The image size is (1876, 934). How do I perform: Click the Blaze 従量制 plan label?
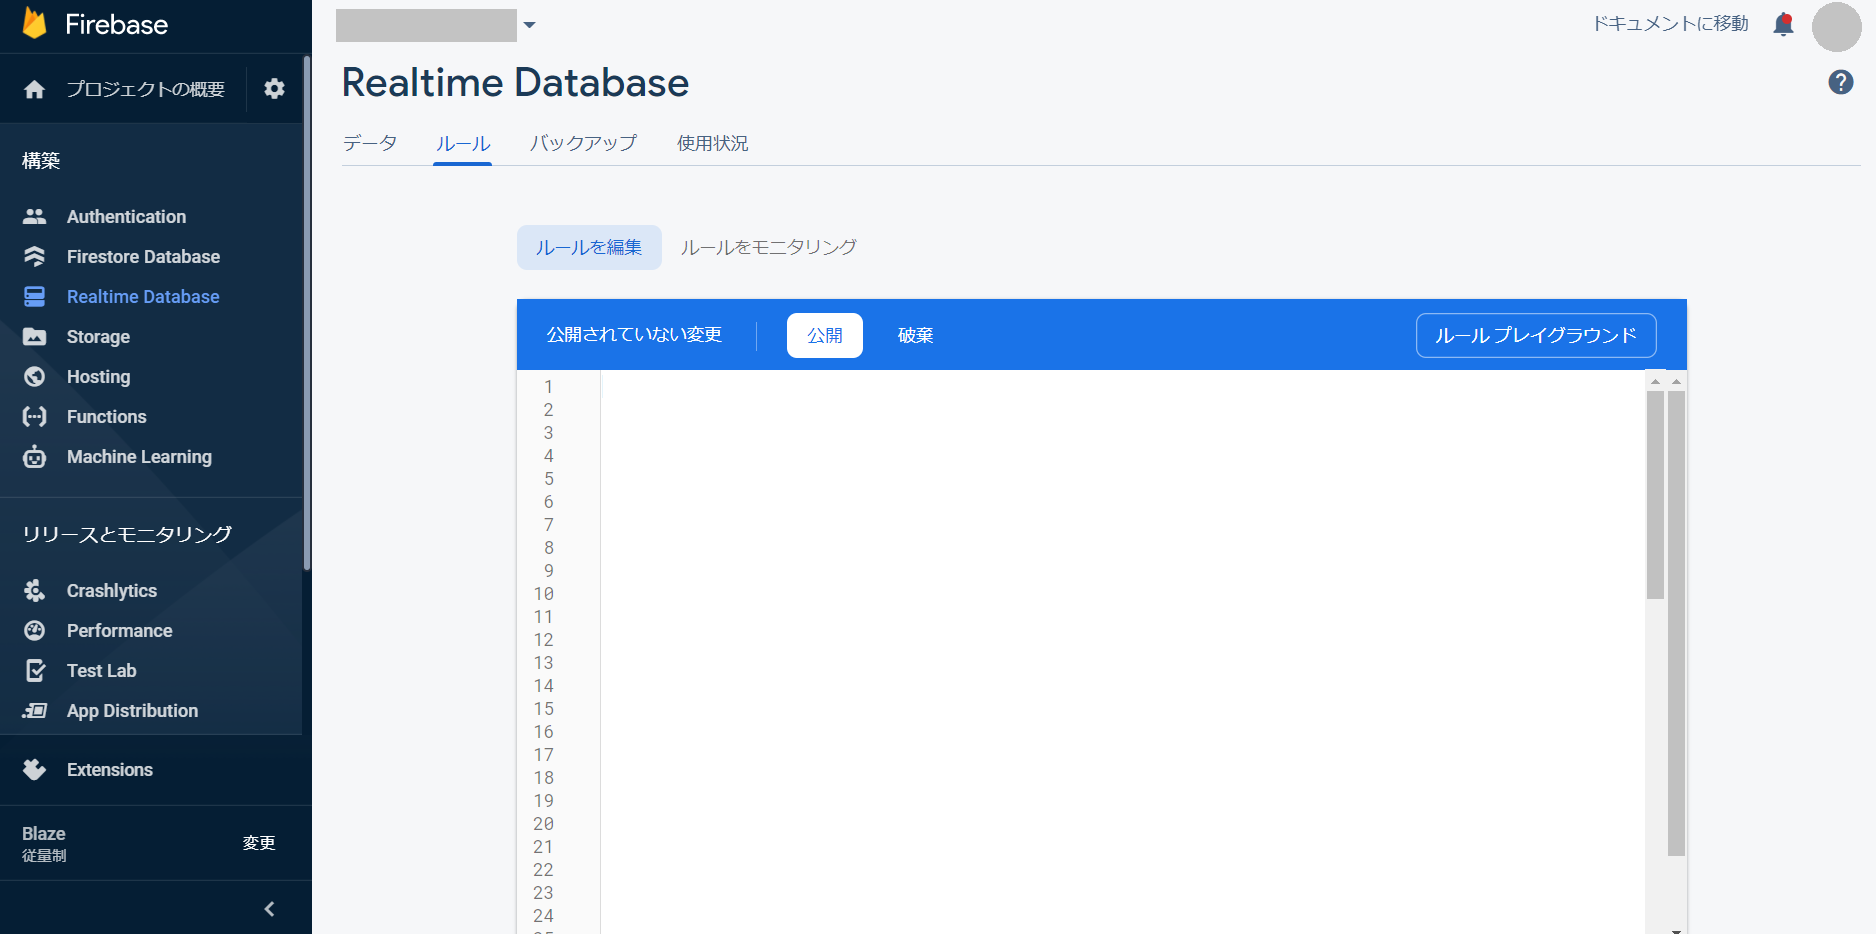point(44,843)
